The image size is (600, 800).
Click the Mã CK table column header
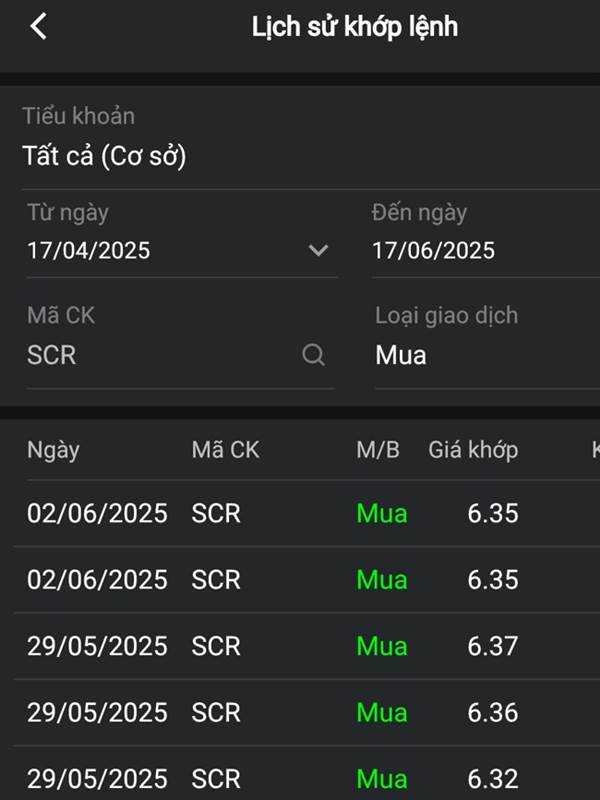click(x=226, y=449)
